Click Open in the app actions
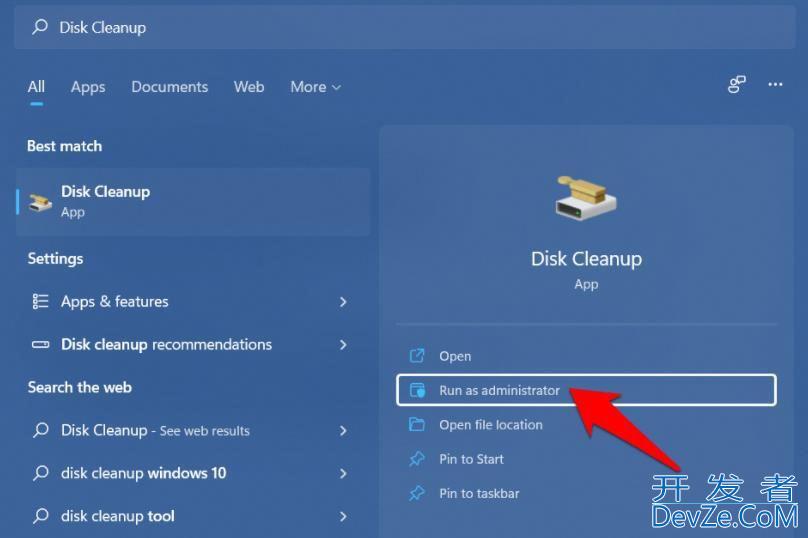Image resolution: width=808 pixels, height=538 pixels. (x=586, y=356)
